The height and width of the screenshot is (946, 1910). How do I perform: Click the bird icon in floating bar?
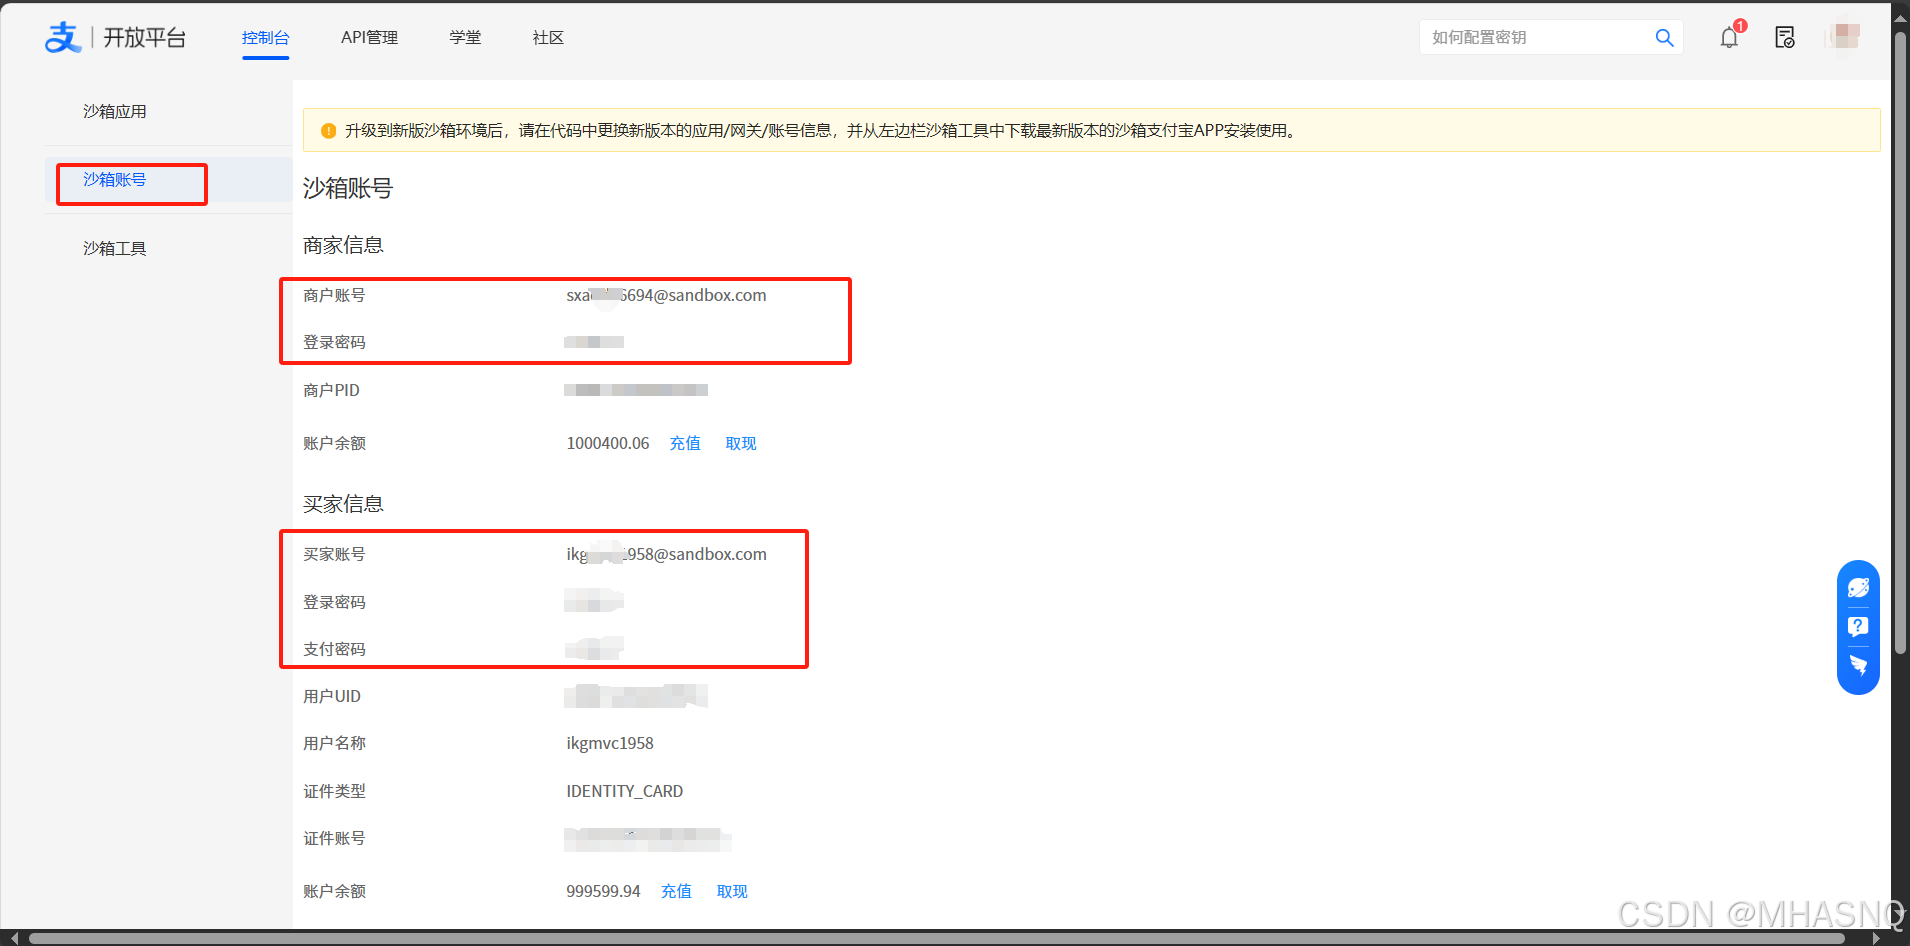[x=1858, y=665]
